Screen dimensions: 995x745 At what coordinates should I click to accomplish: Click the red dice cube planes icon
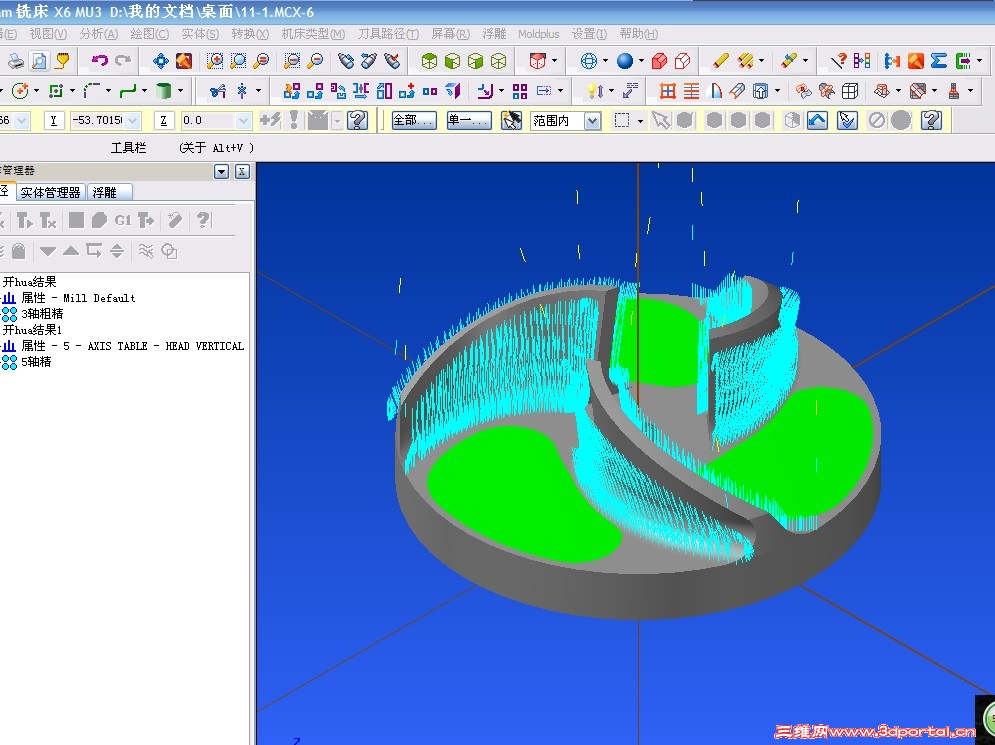[x=537, y=61]
